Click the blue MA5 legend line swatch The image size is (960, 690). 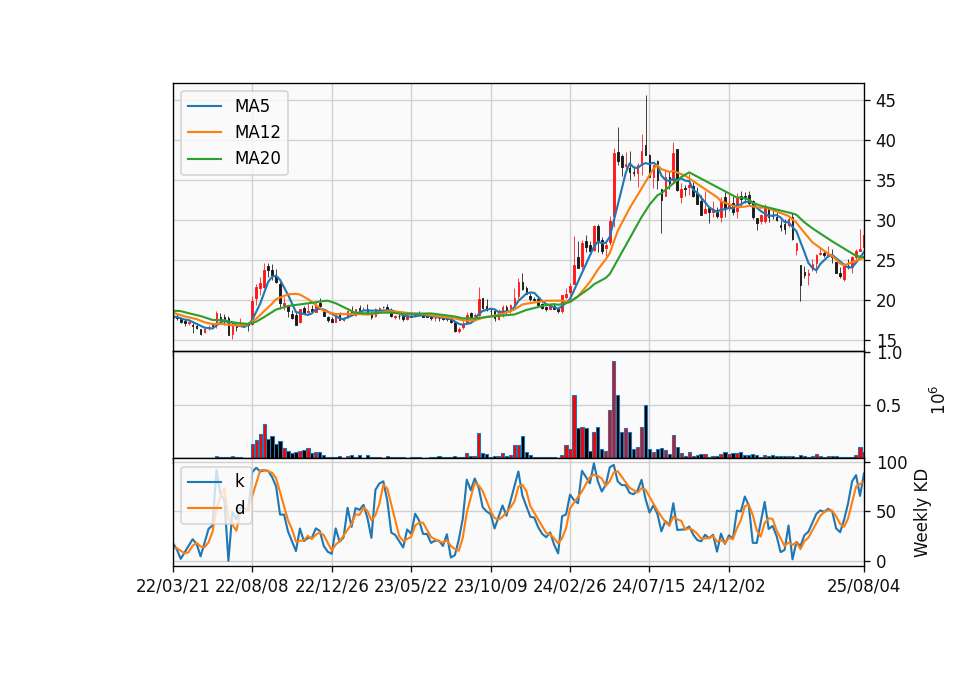(204, 107)
